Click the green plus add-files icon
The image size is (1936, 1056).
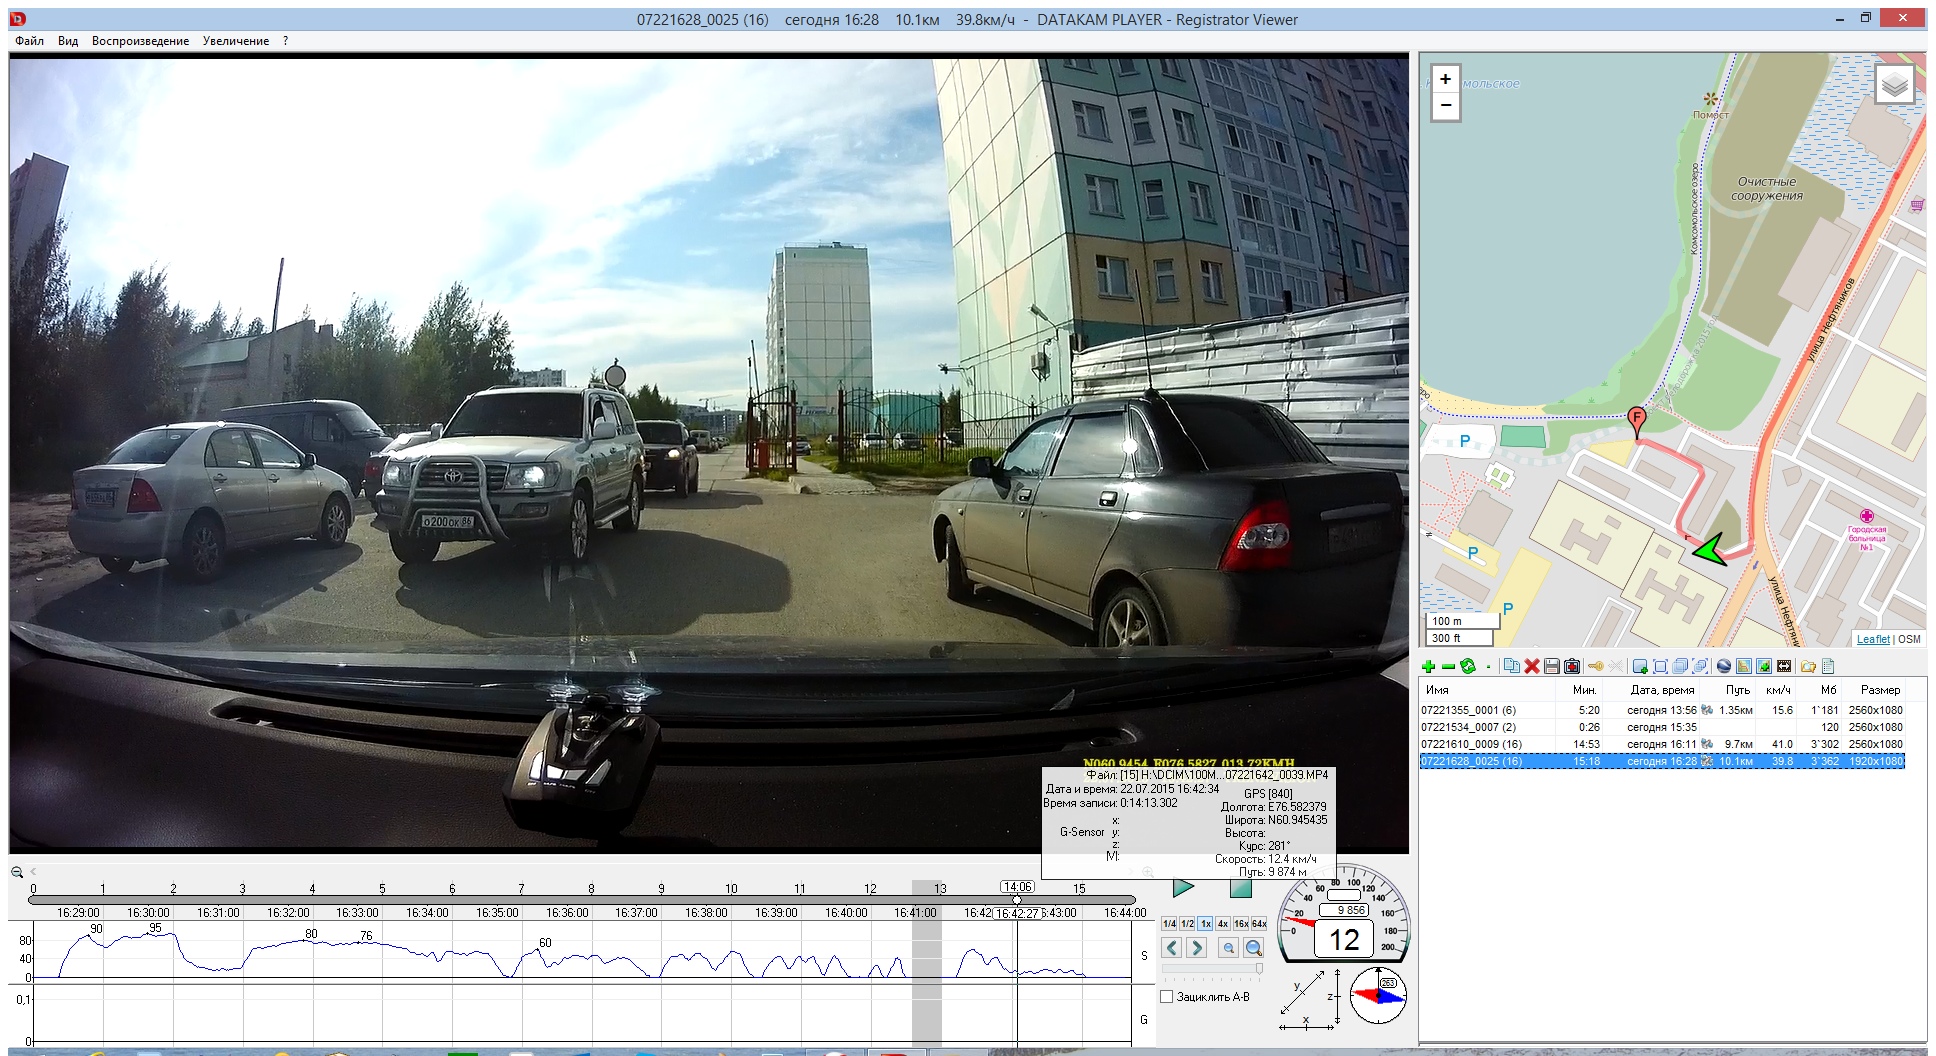[x=1428, y=667]
